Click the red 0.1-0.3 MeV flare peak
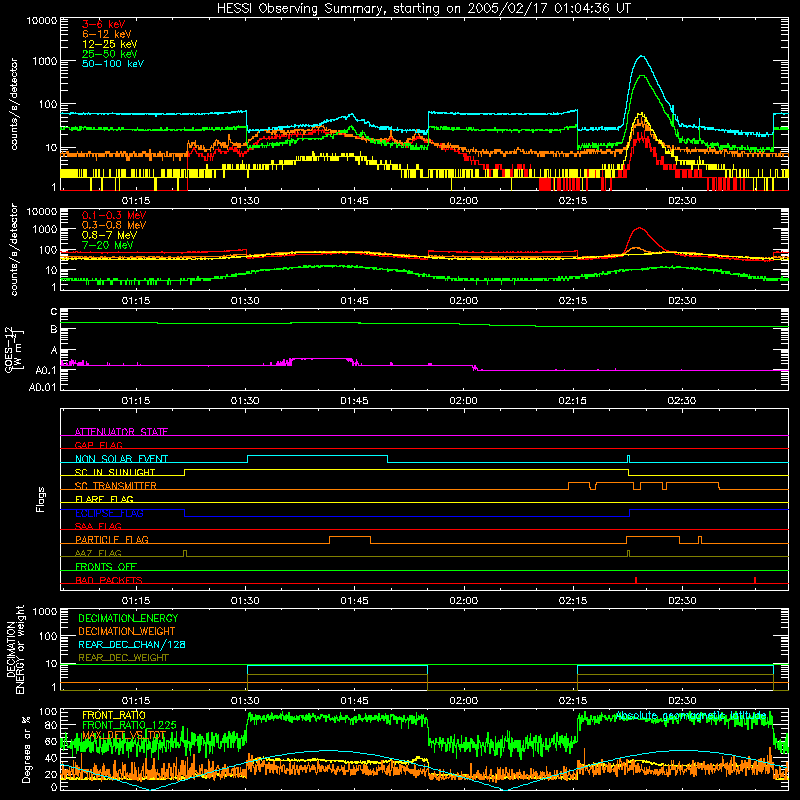Image resolution: width=800 pixels, height=800 pixels. point(639,228)
